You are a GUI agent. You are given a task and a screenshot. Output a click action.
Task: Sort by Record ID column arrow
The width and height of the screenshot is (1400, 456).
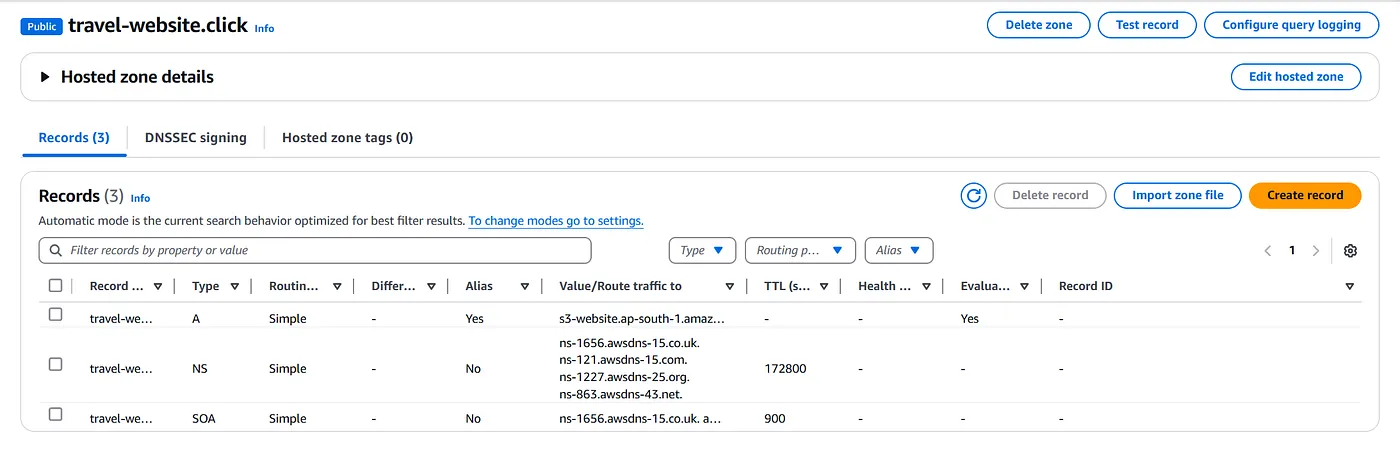click(1350, 286)
